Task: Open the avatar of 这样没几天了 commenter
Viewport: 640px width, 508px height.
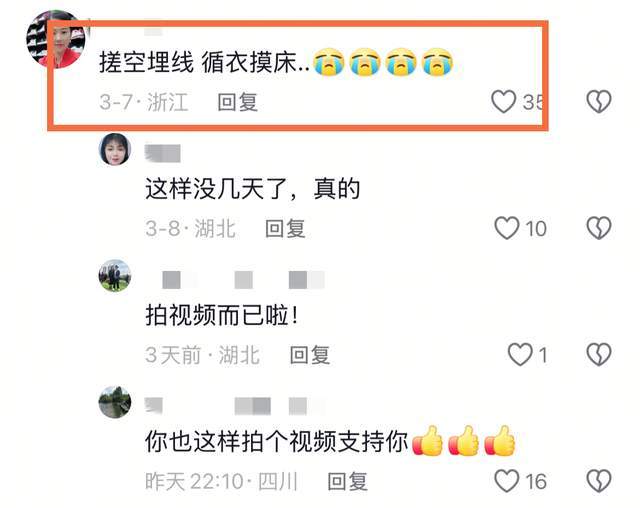Action: point(115,149)
